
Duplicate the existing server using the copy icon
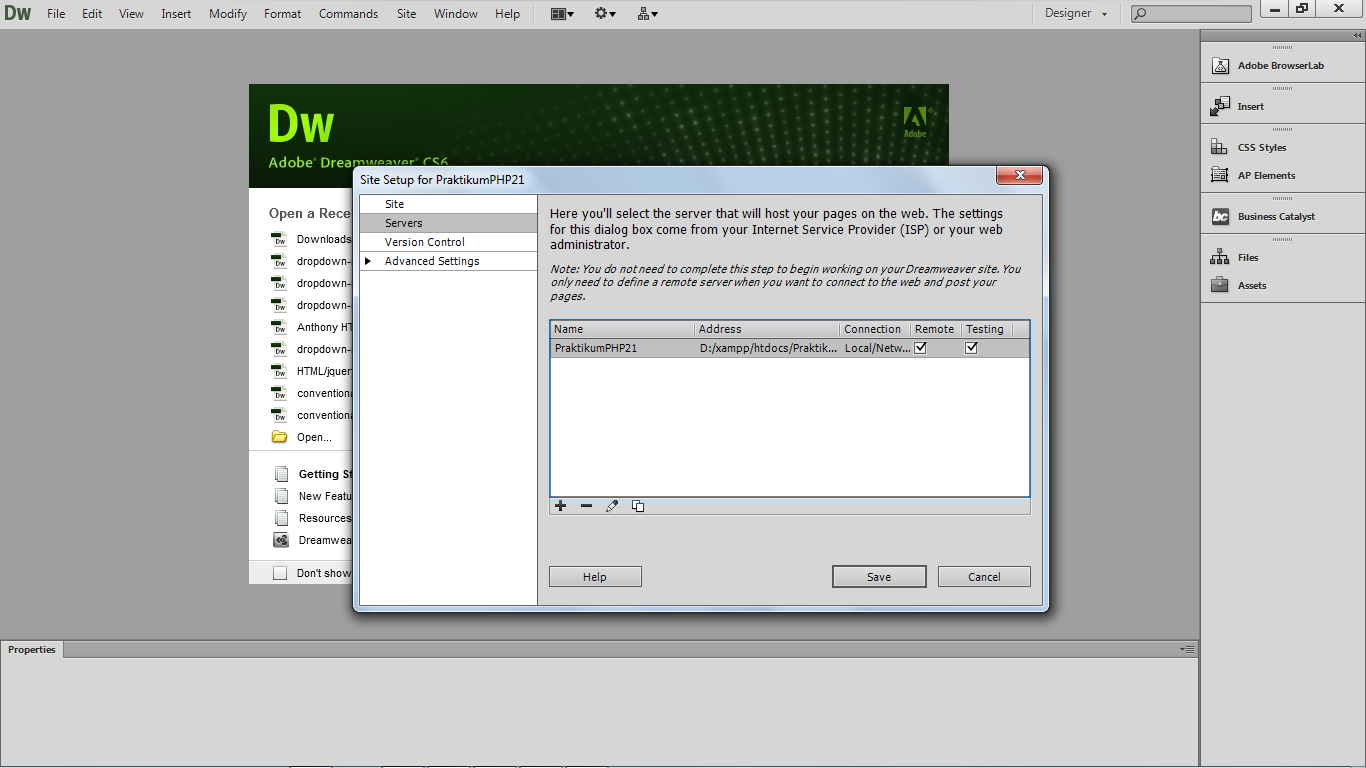pos(638,506)
